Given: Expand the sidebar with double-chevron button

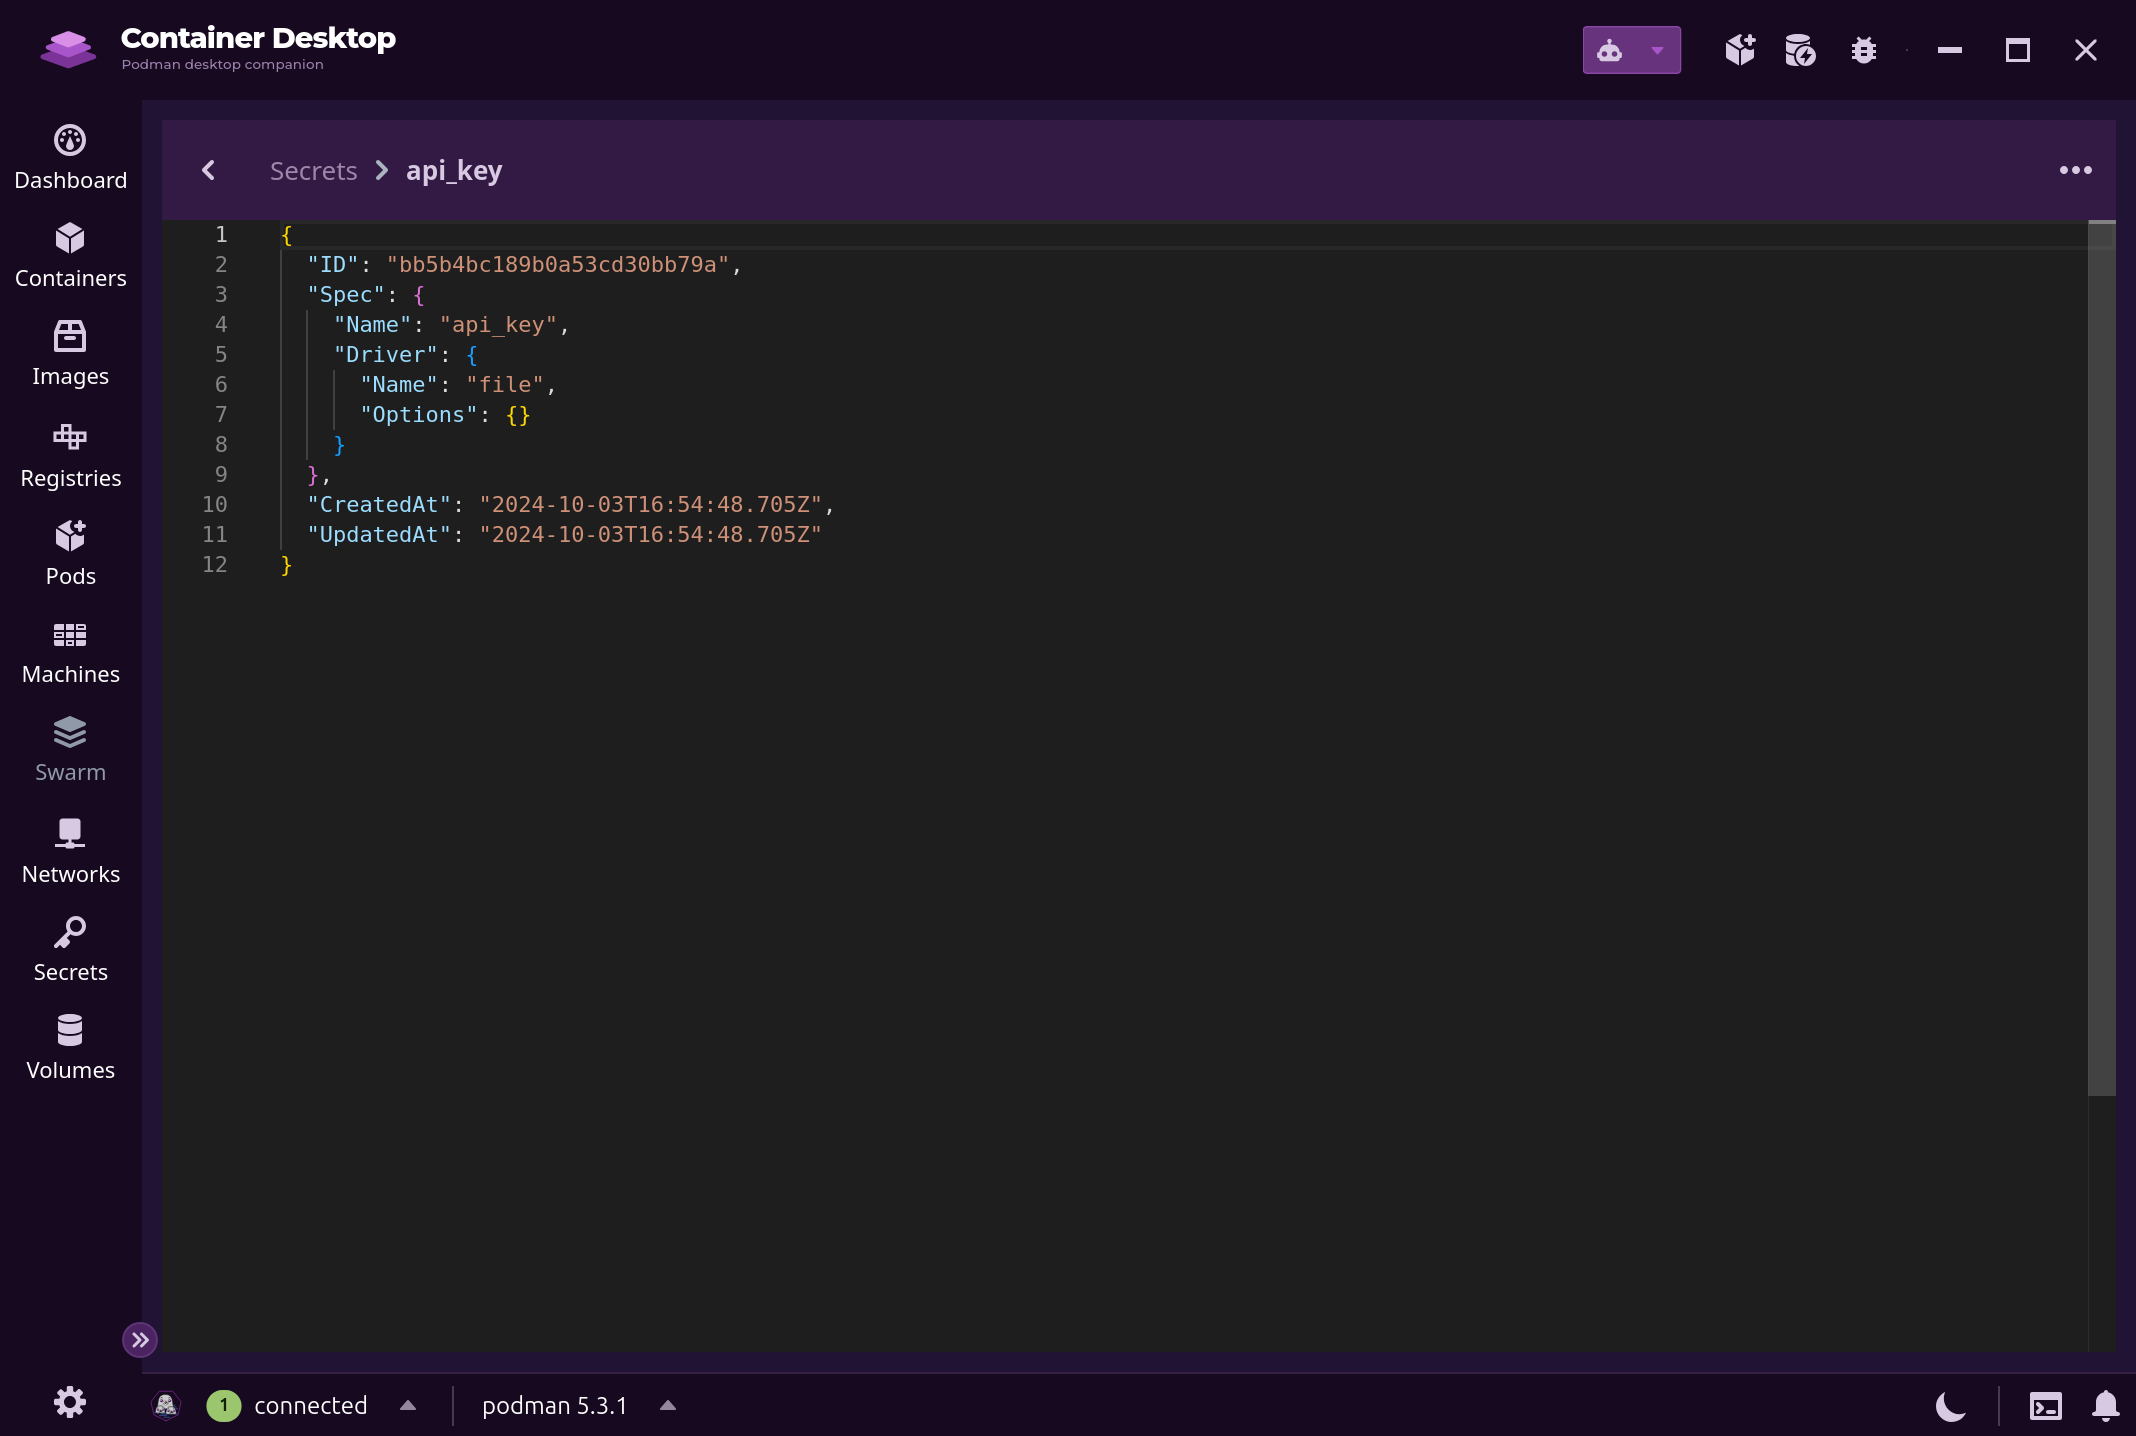Looking at the screenshot, I should [x=140, y=1340].
